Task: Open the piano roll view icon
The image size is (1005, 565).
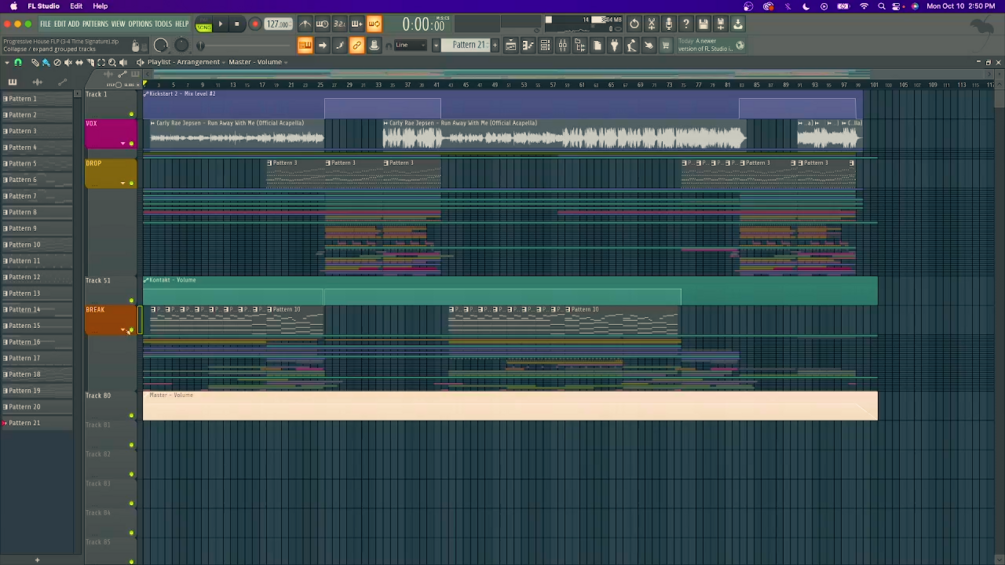Action: click(528, 45)
